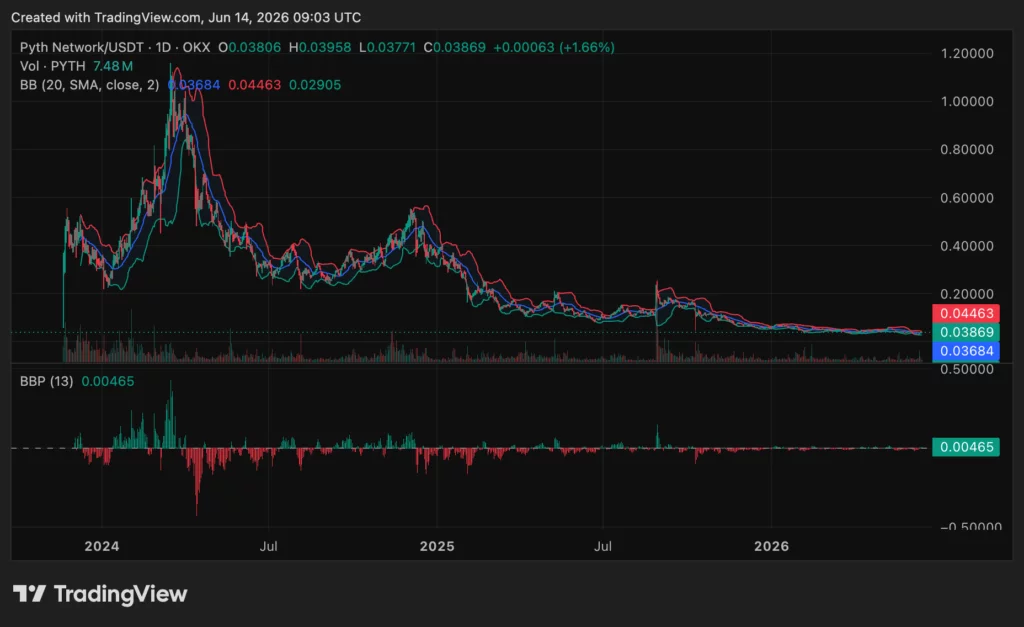Click the daily change +0.00063 (+1.66%)
The height and width of the screenshot is (627, 1024).
[x=554, y=48]
